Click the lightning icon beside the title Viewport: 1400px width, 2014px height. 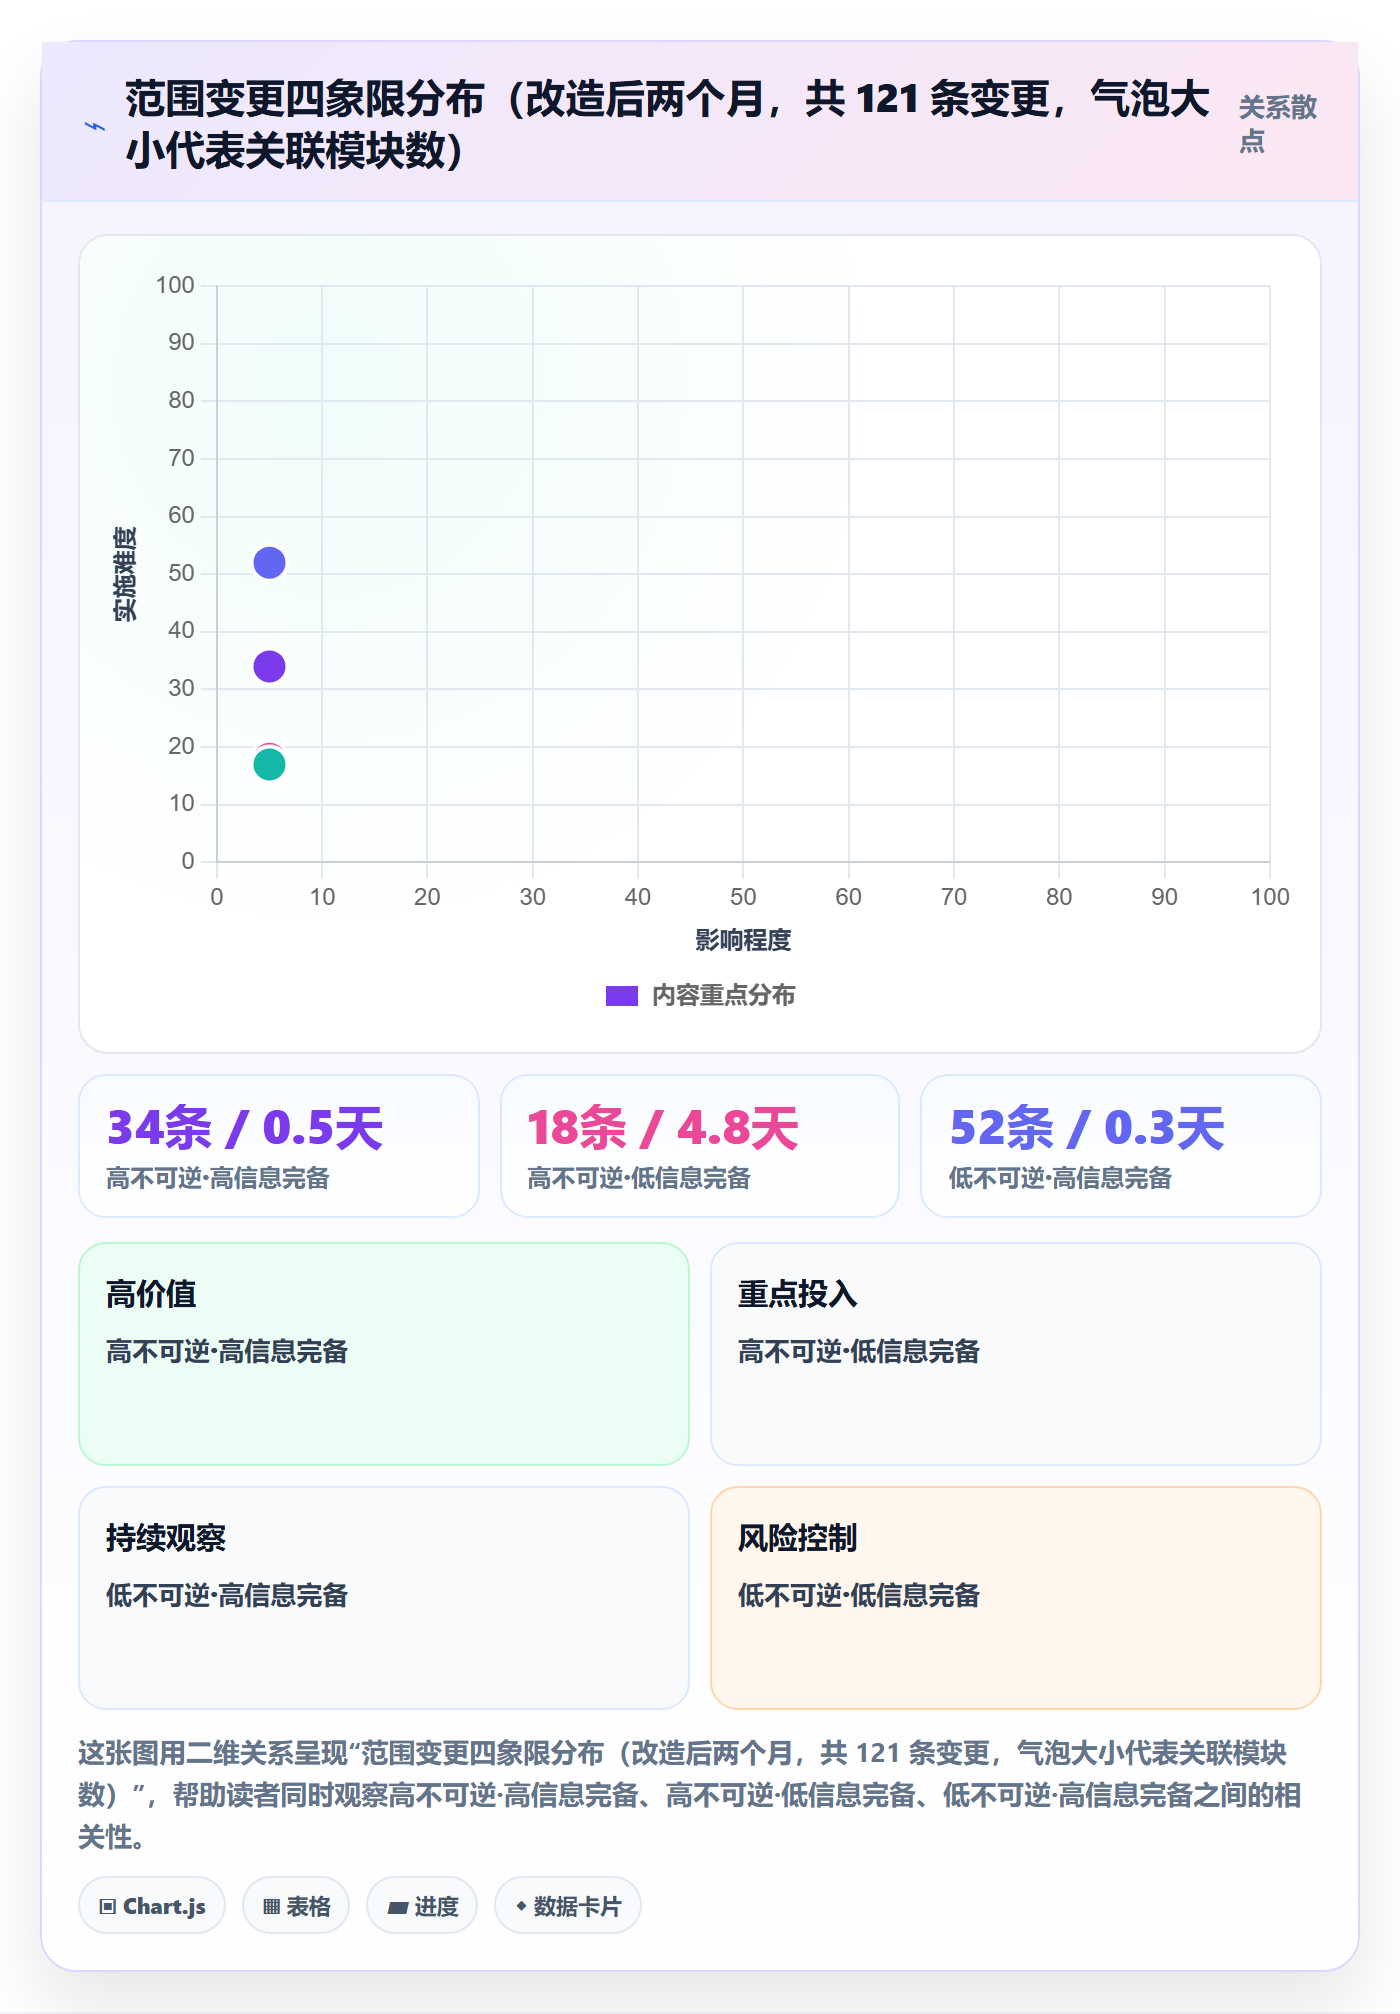tap(95, 126)
